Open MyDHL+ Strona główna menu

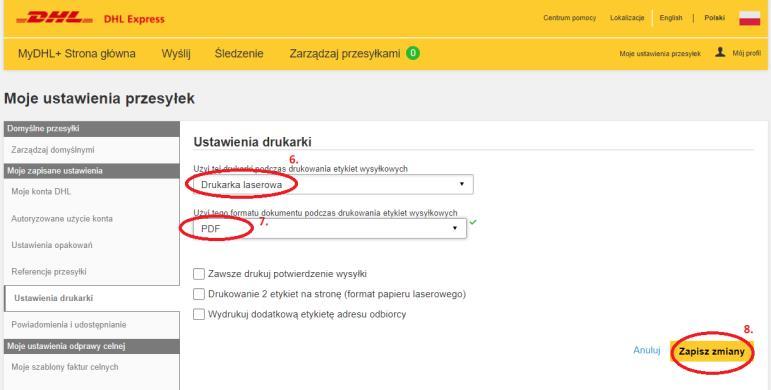click(x=77, y=54)
